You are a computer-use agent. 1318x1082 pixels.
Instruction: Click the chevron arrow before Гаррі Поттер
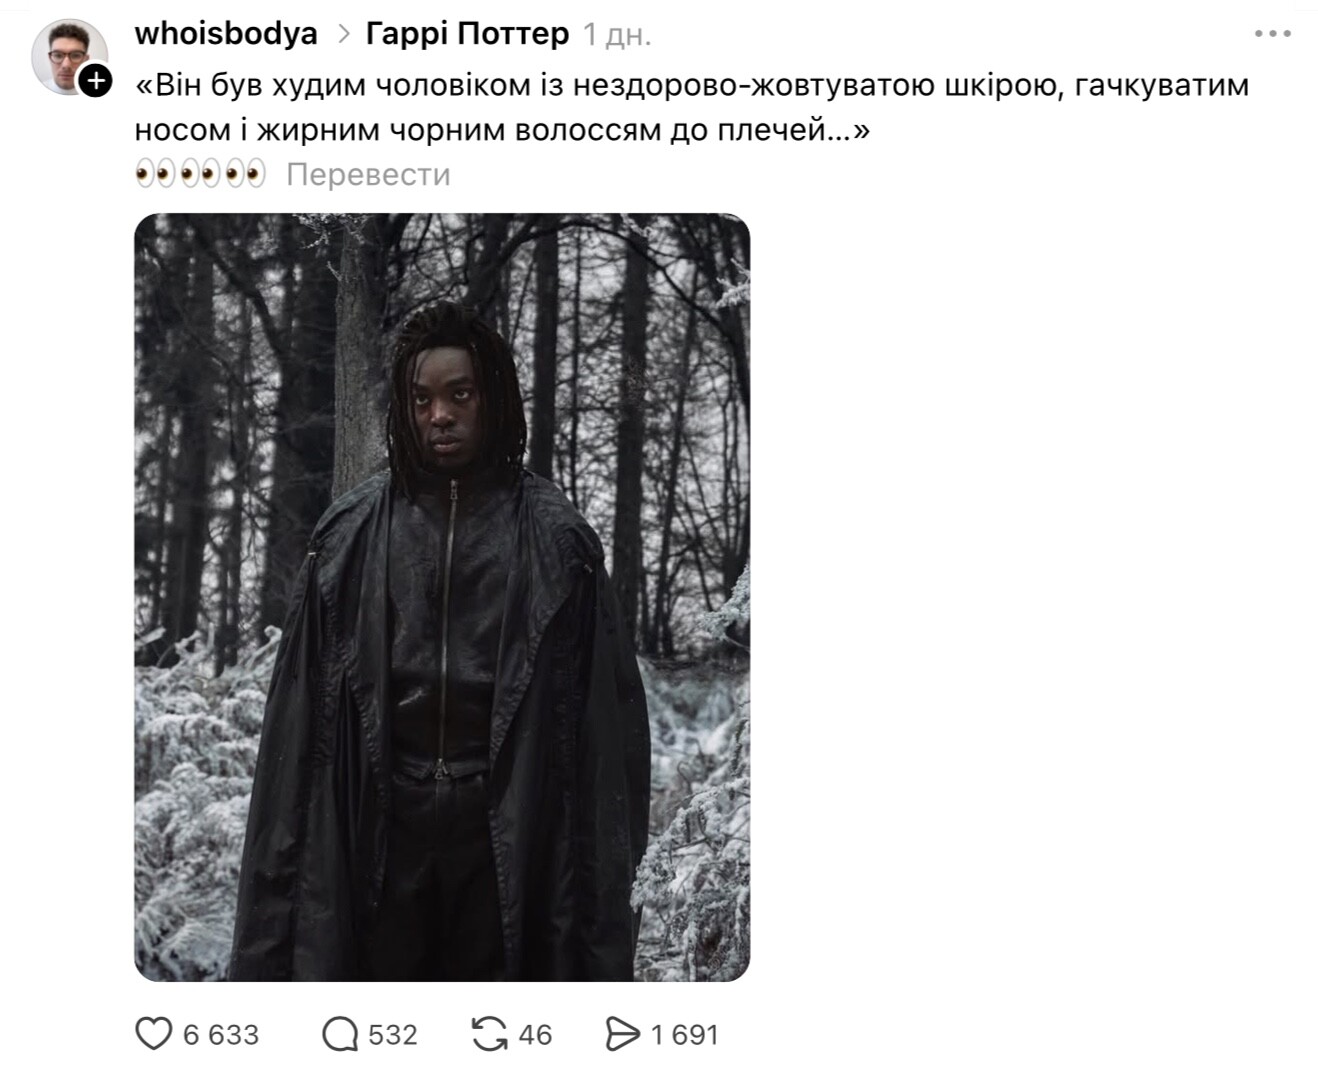344,34
